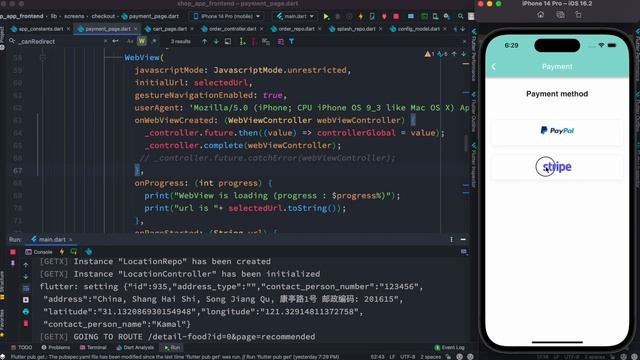This screenshot has height=360, width=640.
Task: Go to next search occurrence arrow
Action: click(x=216, y=41)
